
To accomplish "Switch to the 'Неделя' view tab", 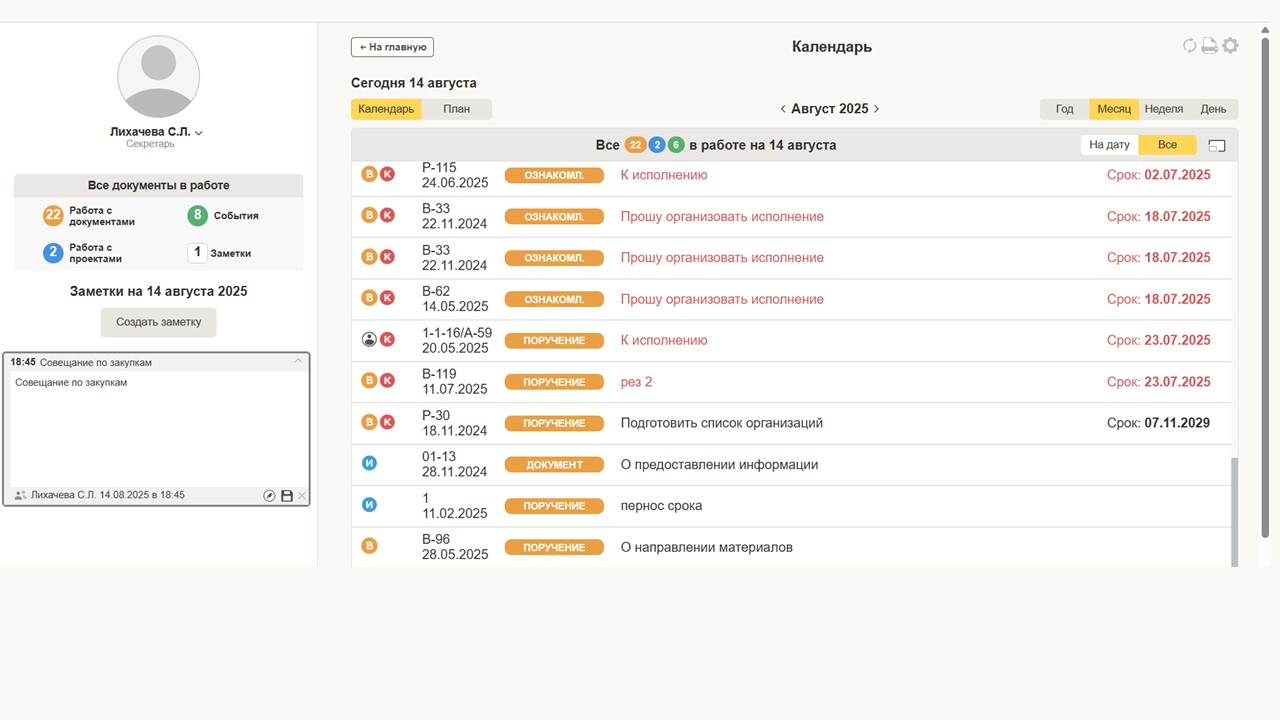I will pos(1163,109).
